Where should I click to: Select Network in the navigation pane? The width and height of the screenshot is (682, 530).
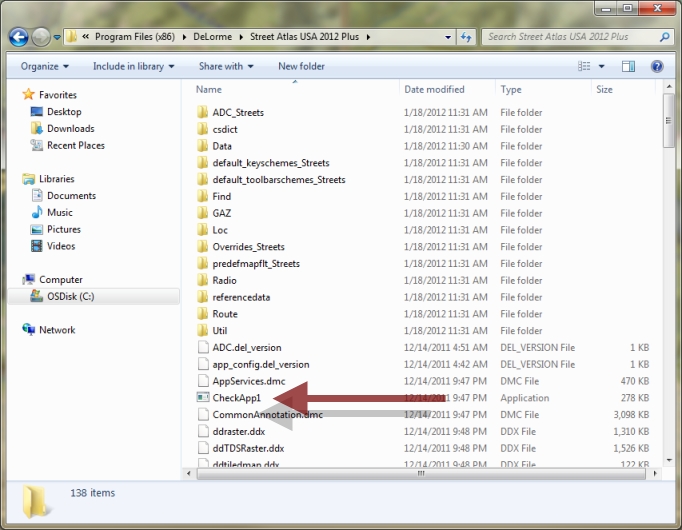coord(57,330)
